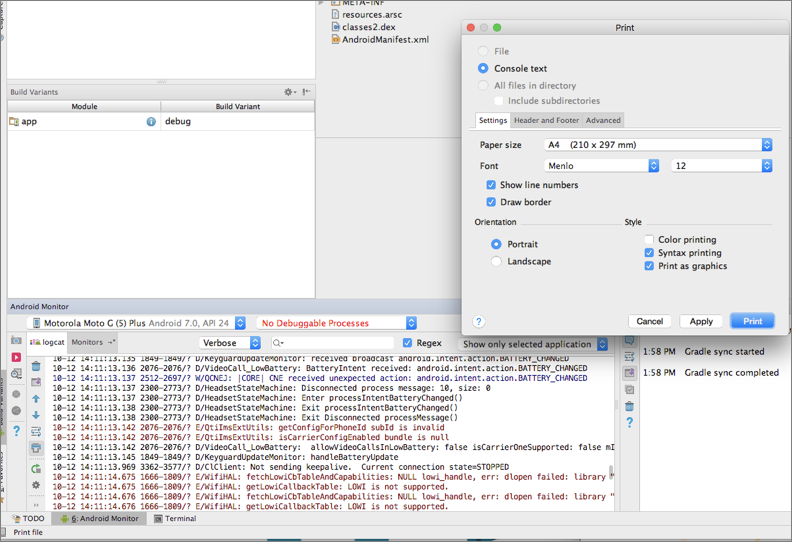Click scroll-to-end icon in Event Log toolbar
Screen dimensions: 792x542
[629, 373]
